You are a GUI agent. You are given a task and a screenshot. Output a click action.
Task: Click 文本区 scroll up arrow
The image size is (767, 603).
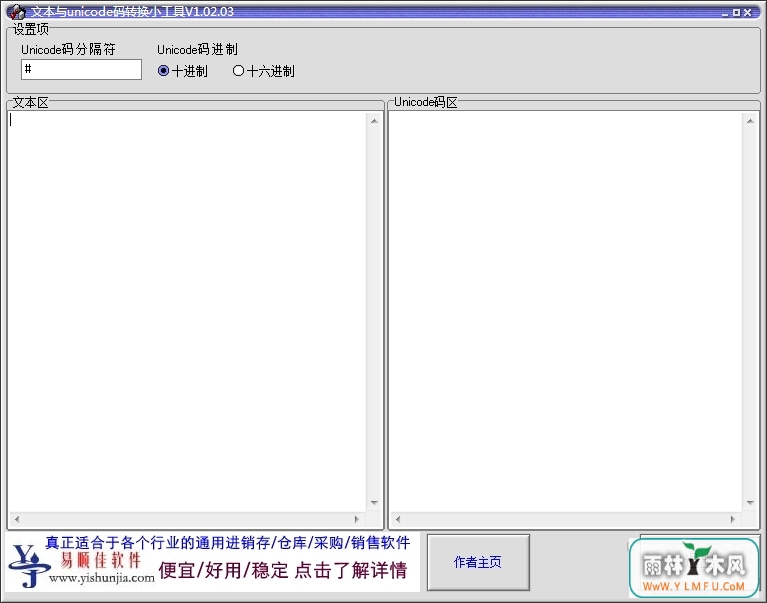point(374,121)
